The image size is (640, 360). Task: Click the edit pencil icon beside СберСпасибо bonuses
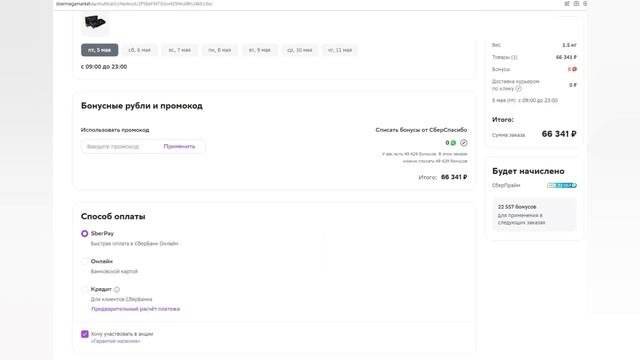pyautogui.click(x=464, y=143)
